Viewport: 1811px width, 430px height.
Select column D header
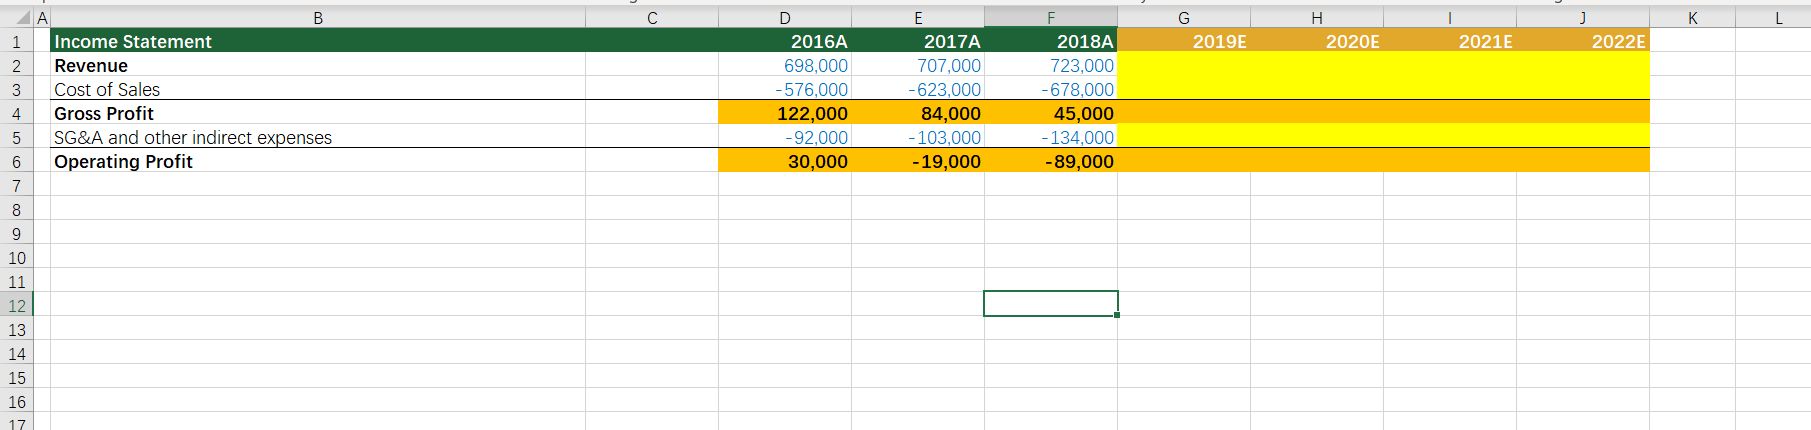coord(785,18)
